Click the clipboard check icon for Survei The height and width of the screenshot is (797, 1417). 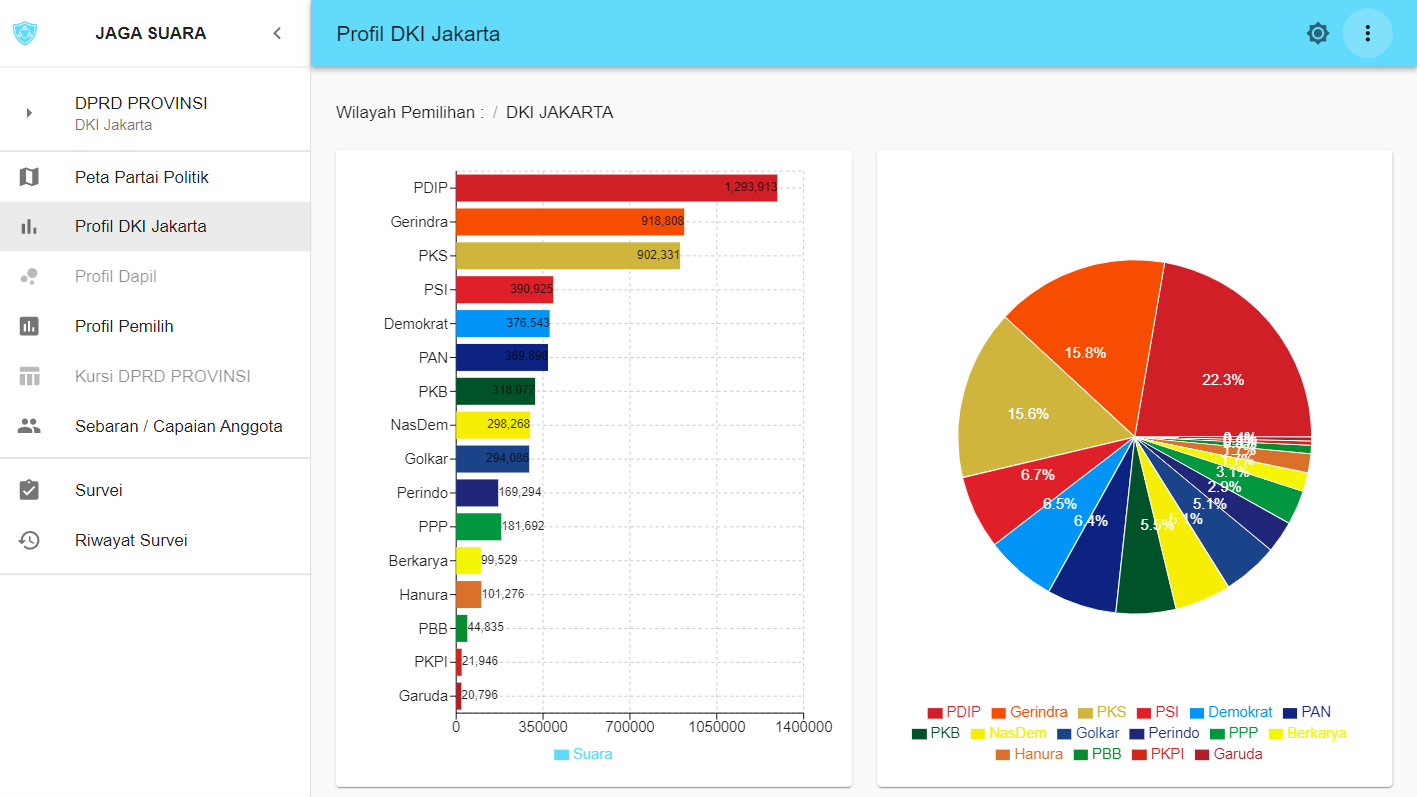(x=29, y=490)
